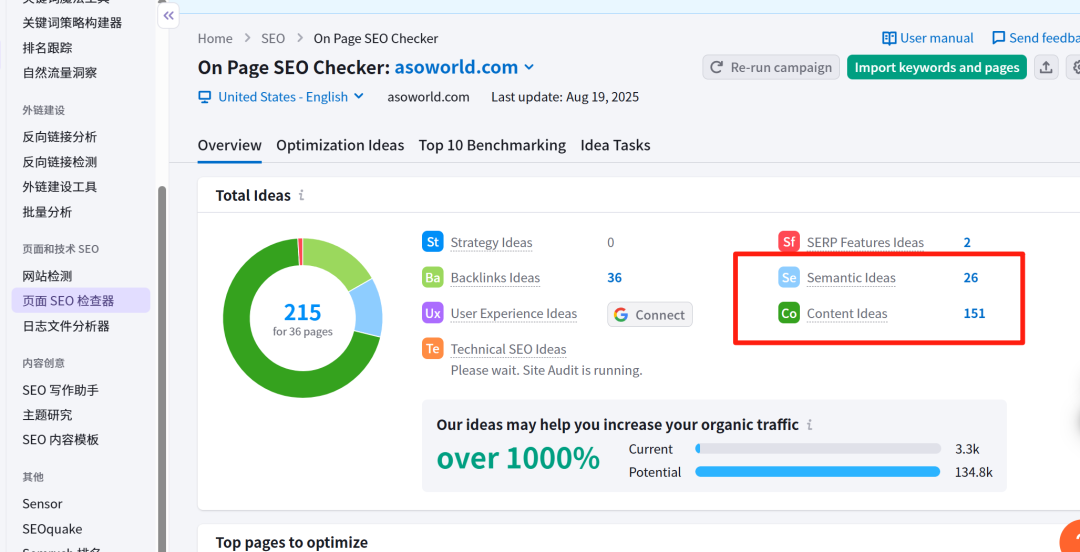Open the Technical SEO Ideas link
Viewport: 1080px width, 552px height.
[x=508, y=349]
